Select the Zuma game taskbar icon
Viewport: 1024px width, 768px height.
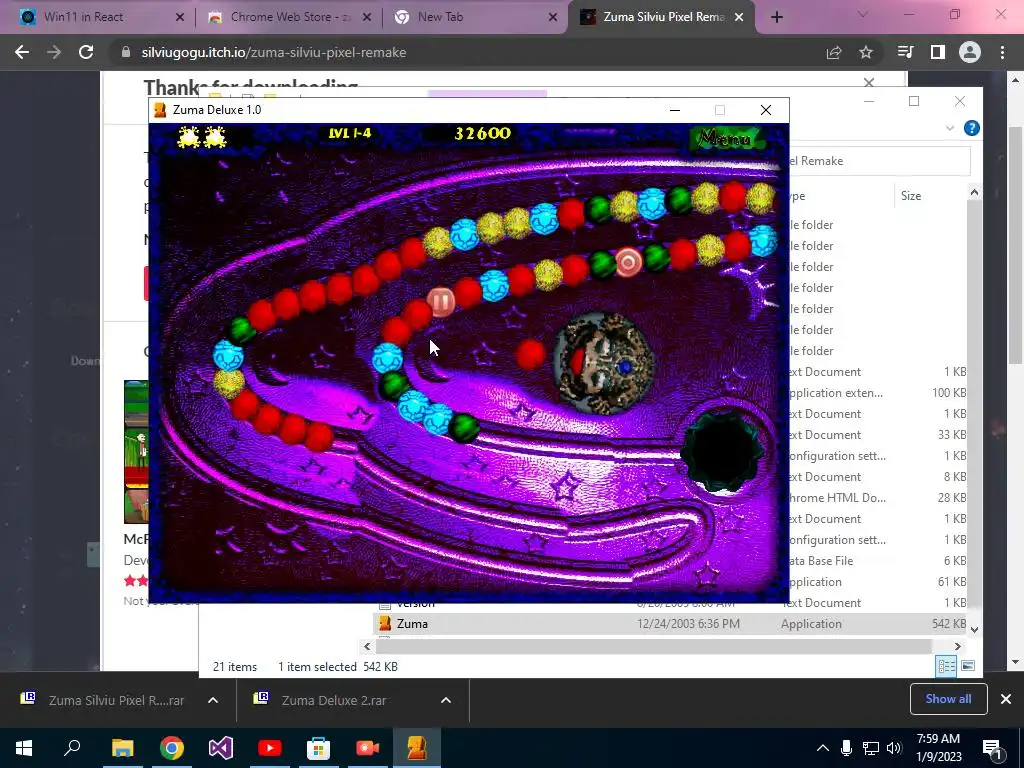417,748
